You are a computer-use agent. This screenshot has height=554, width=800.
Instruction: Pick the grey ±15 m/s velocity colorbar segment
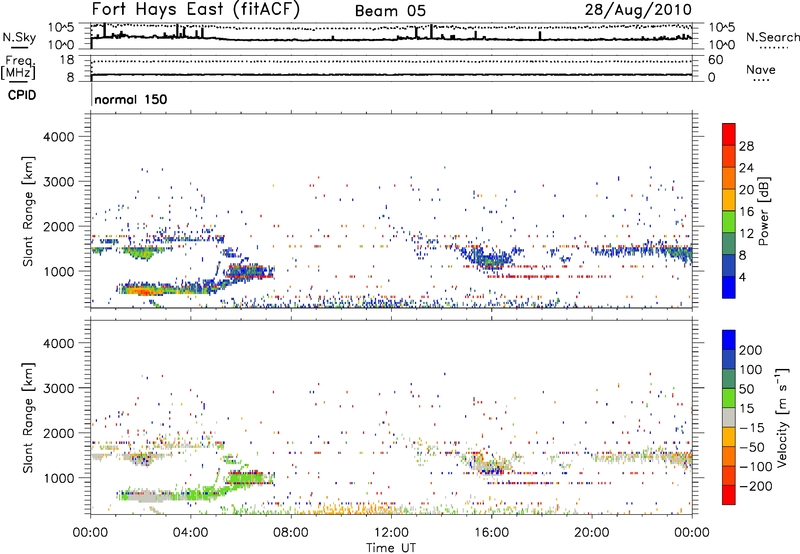pos(729,417)
